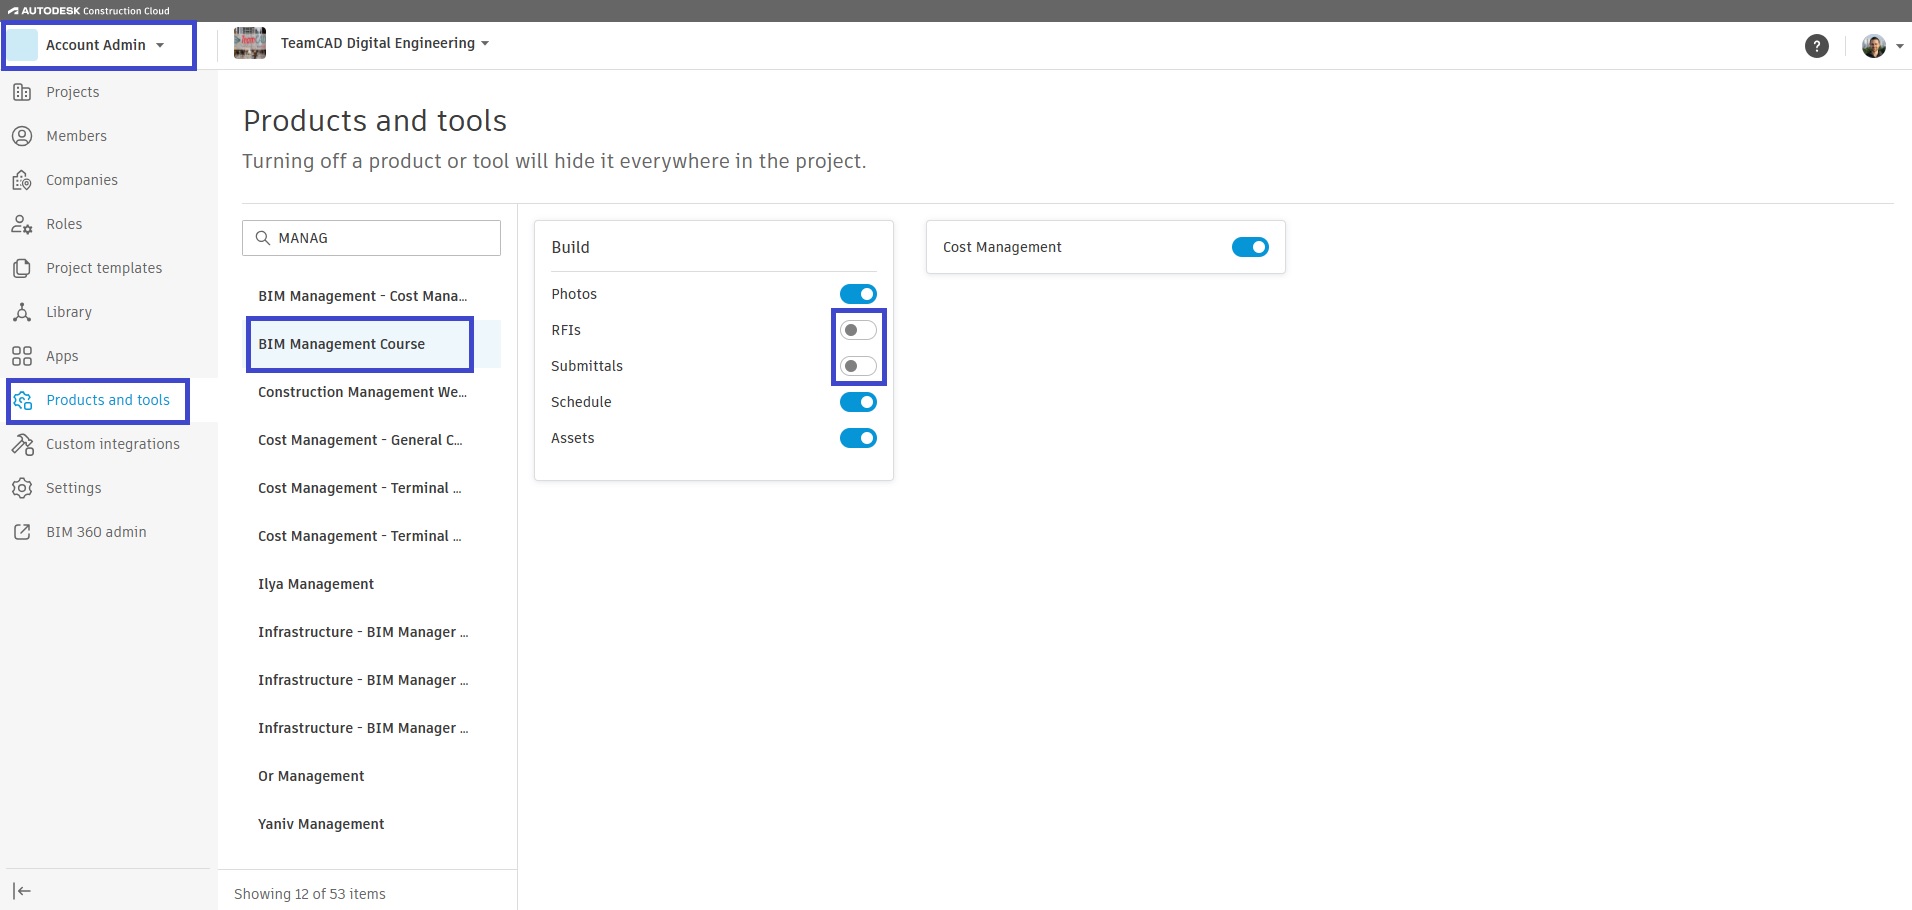This screenshot has height=910, width=1912.
Task: Select Ilya Management from list
Action: 316,584
